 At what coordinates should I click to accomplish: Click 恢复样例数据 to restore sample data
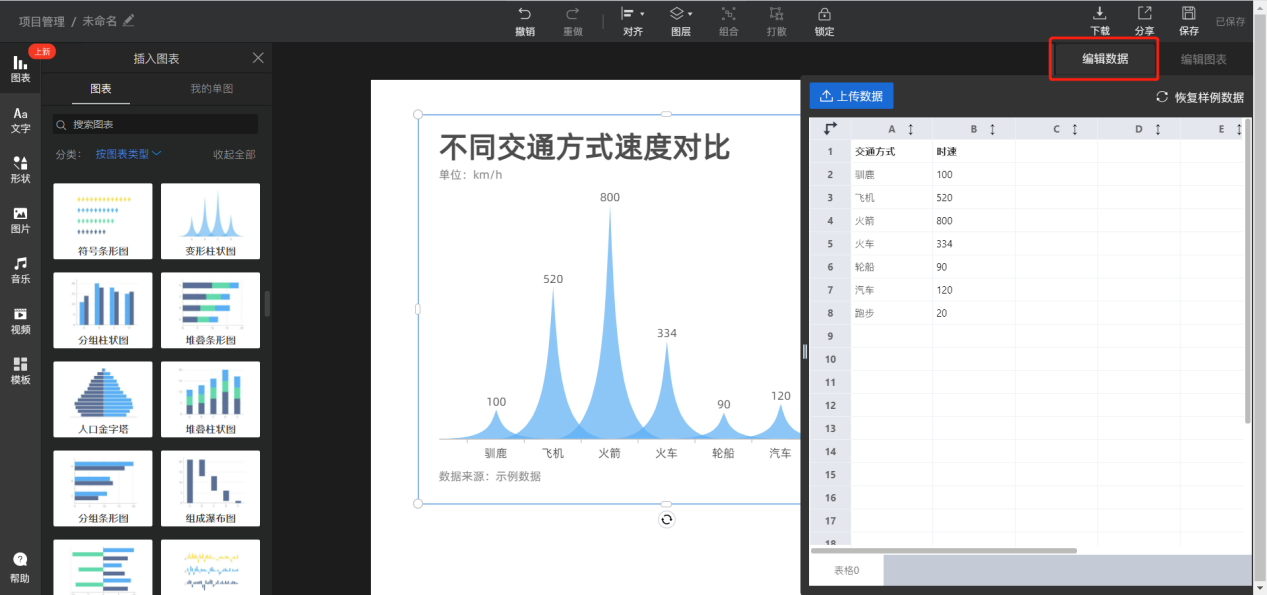click(x=1200, y=97)
